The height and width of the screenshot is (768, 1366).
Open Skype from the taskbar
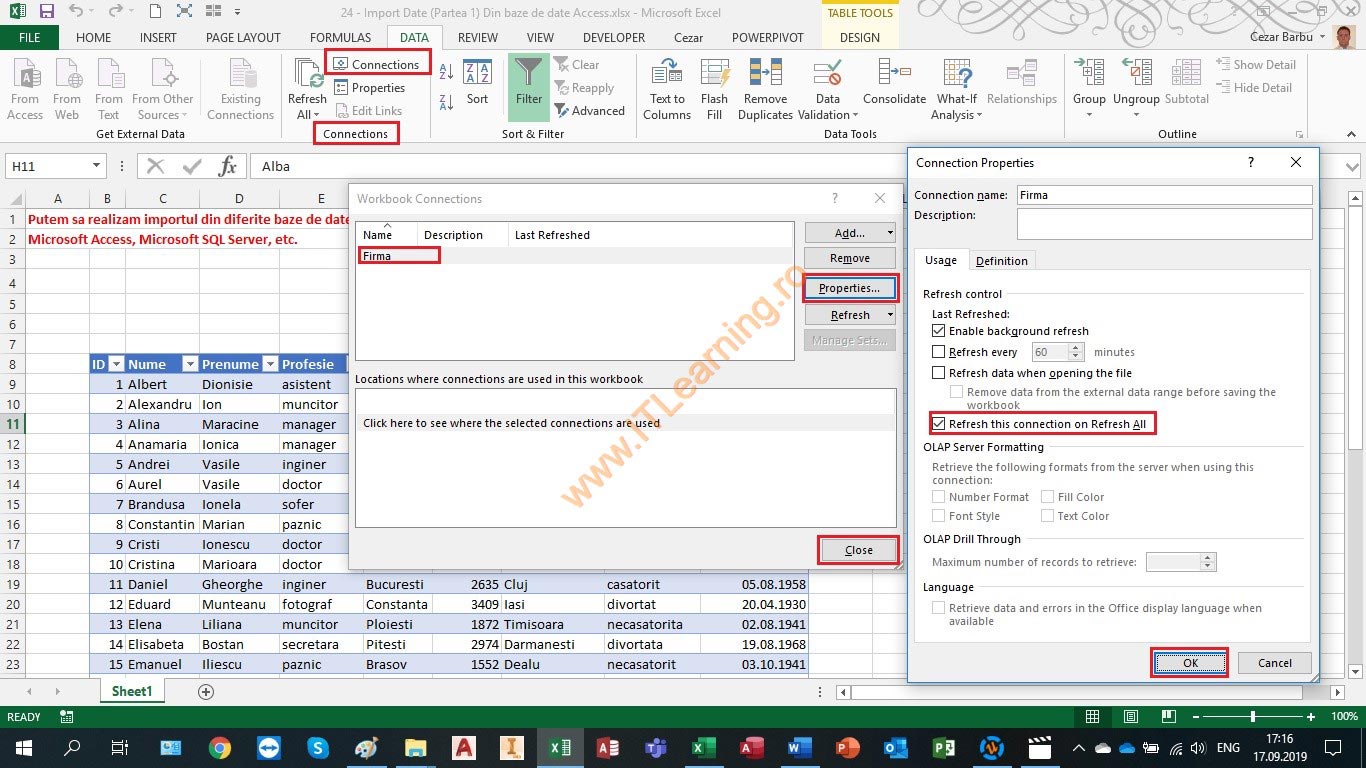[318, 748]
